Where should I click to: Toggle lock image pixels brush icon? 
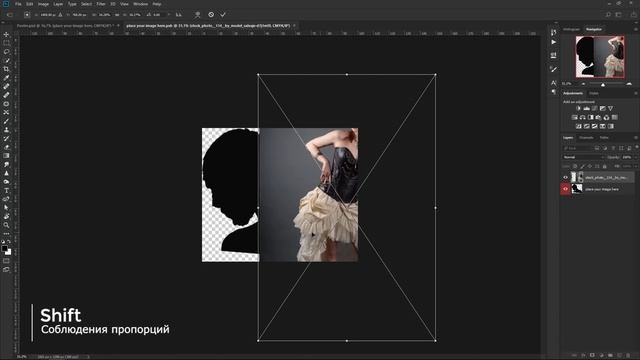tap(582, 167)
